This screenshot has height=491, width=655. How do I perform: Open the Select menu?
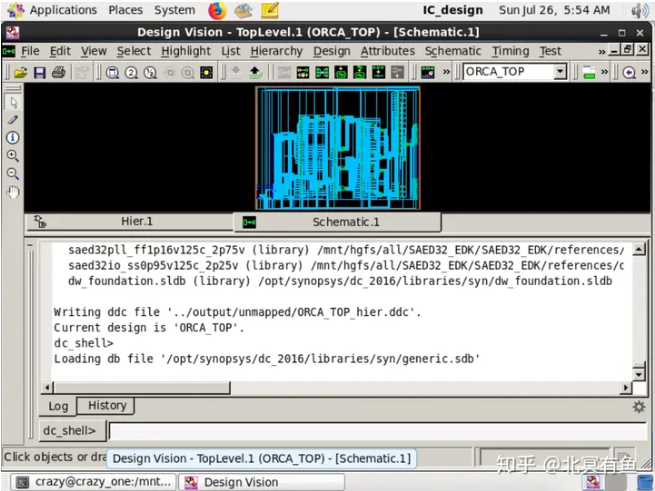(134, 51)
